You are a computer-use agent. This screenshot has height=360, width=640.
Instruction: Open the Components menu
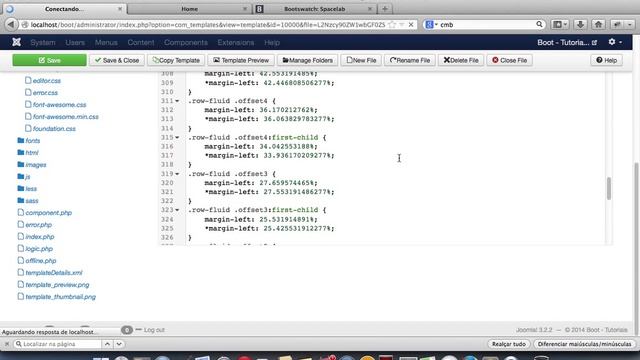click(186, 42)
